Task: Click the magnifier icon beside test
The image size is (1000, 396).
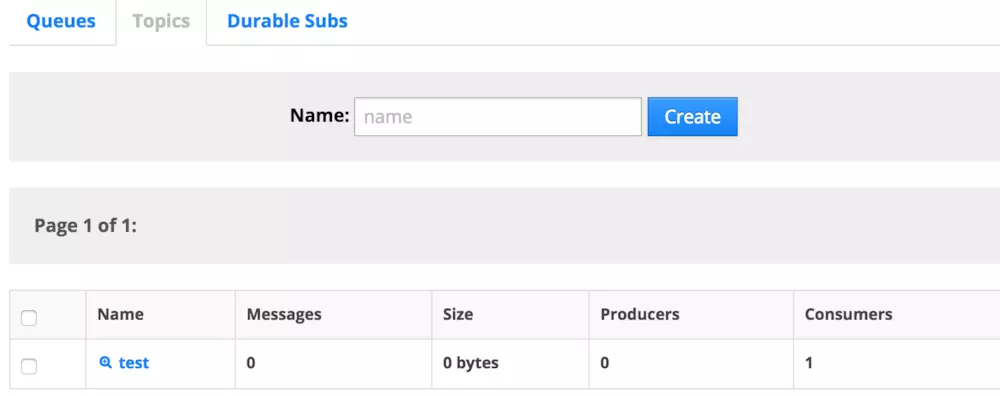Action: coord(106,363)
